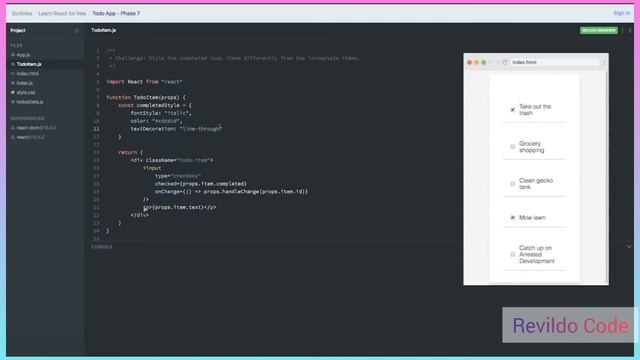Click the "function TodoItem(props)" code line
Screen dimensions: 640x360
click(x=146, y=98)
